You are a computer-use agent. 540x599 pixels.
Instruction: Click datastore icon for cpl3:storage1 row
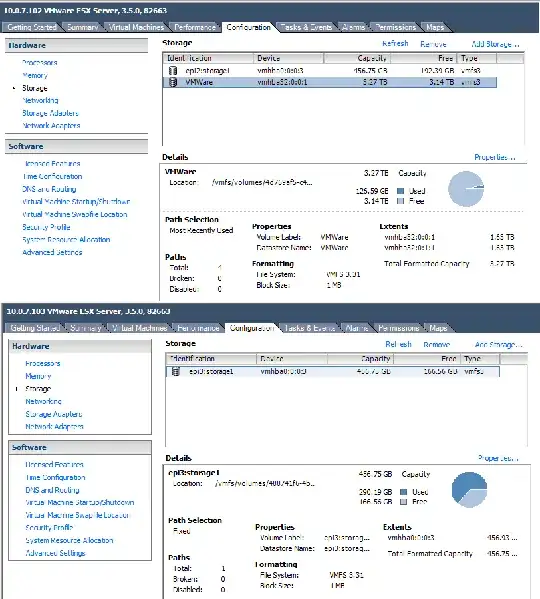[176, 371]
